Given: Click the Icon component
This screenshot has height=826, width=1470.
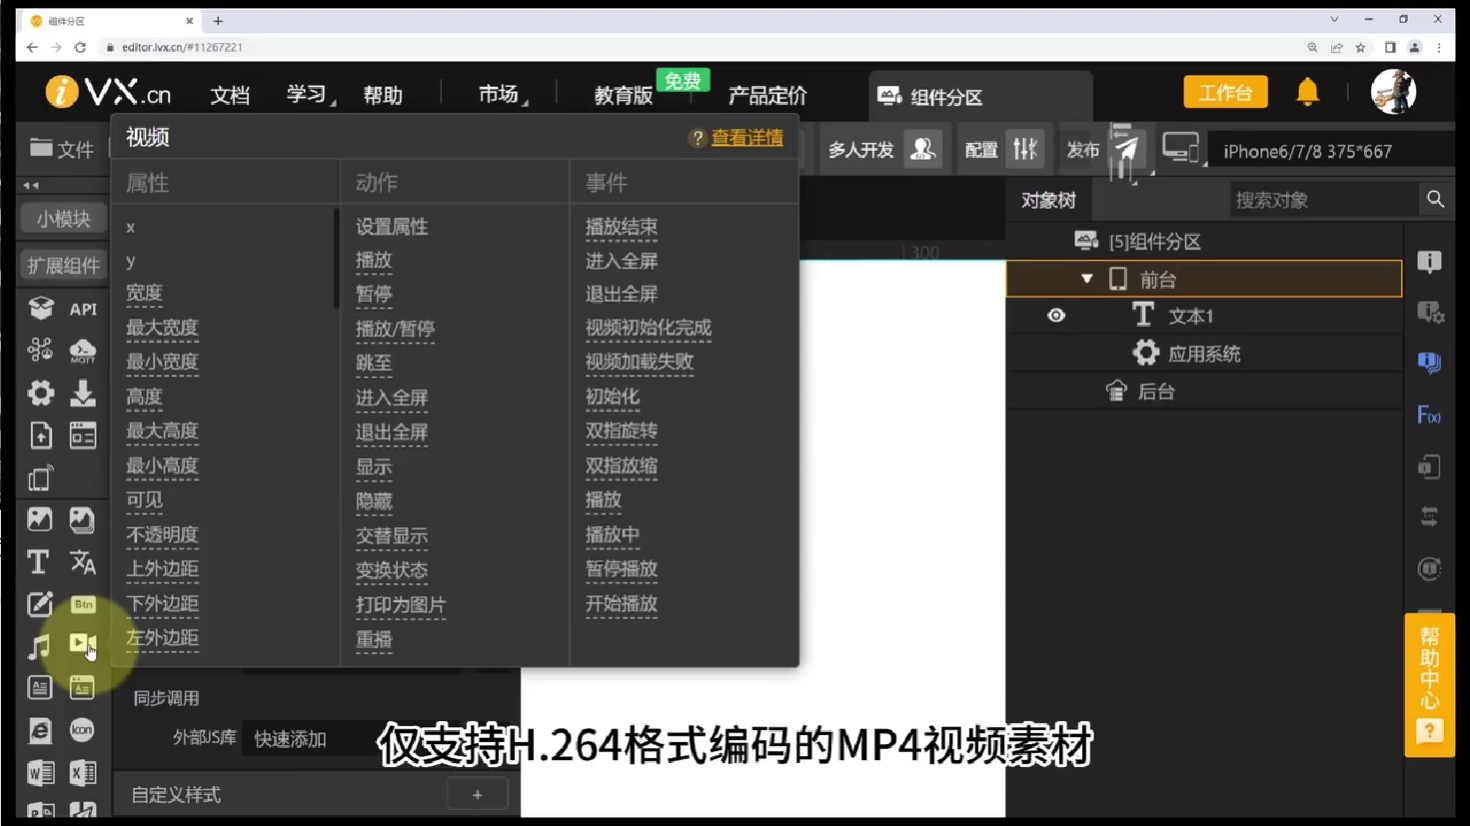Looking at the screenshot, I should pyautogui.click(x=83, y=731).
